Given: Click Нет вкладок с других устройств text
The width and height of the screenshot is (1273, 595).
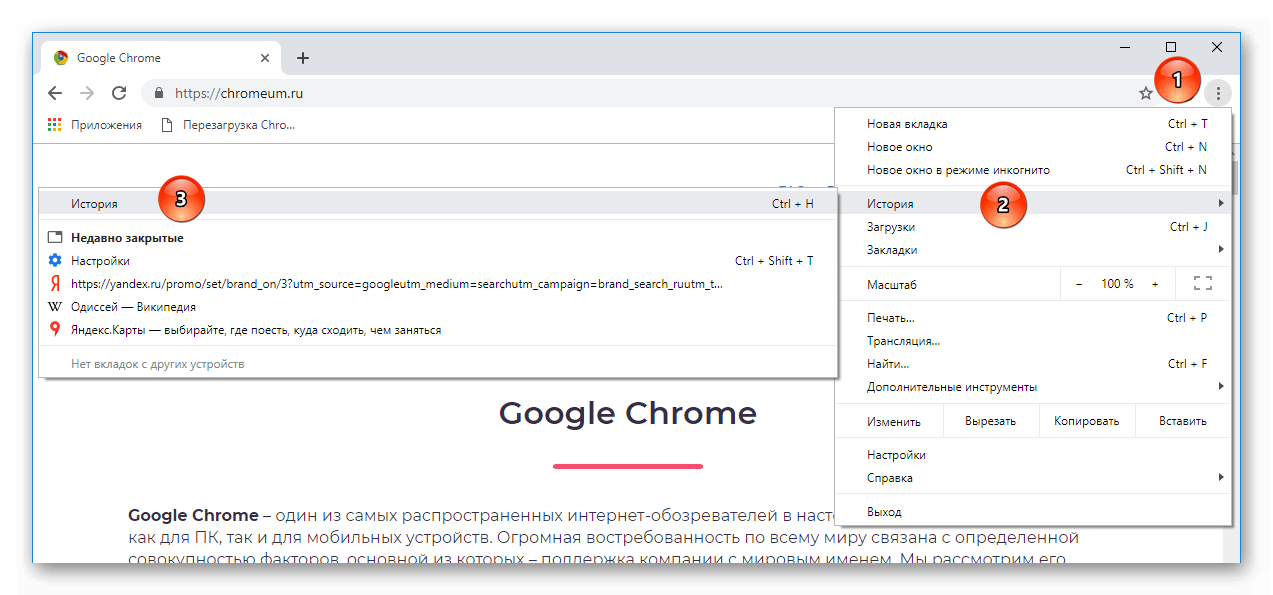Looking at the screenshot, I should coord(158,364).
